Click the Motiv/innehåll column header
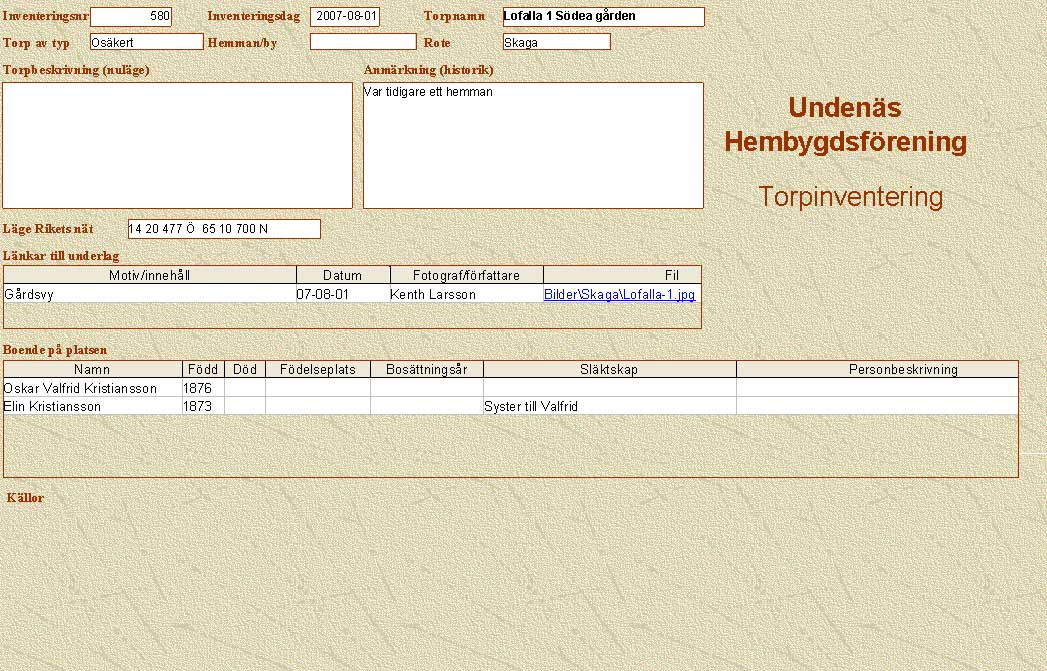Screen dimensions: 1047x671 [150, 275]
